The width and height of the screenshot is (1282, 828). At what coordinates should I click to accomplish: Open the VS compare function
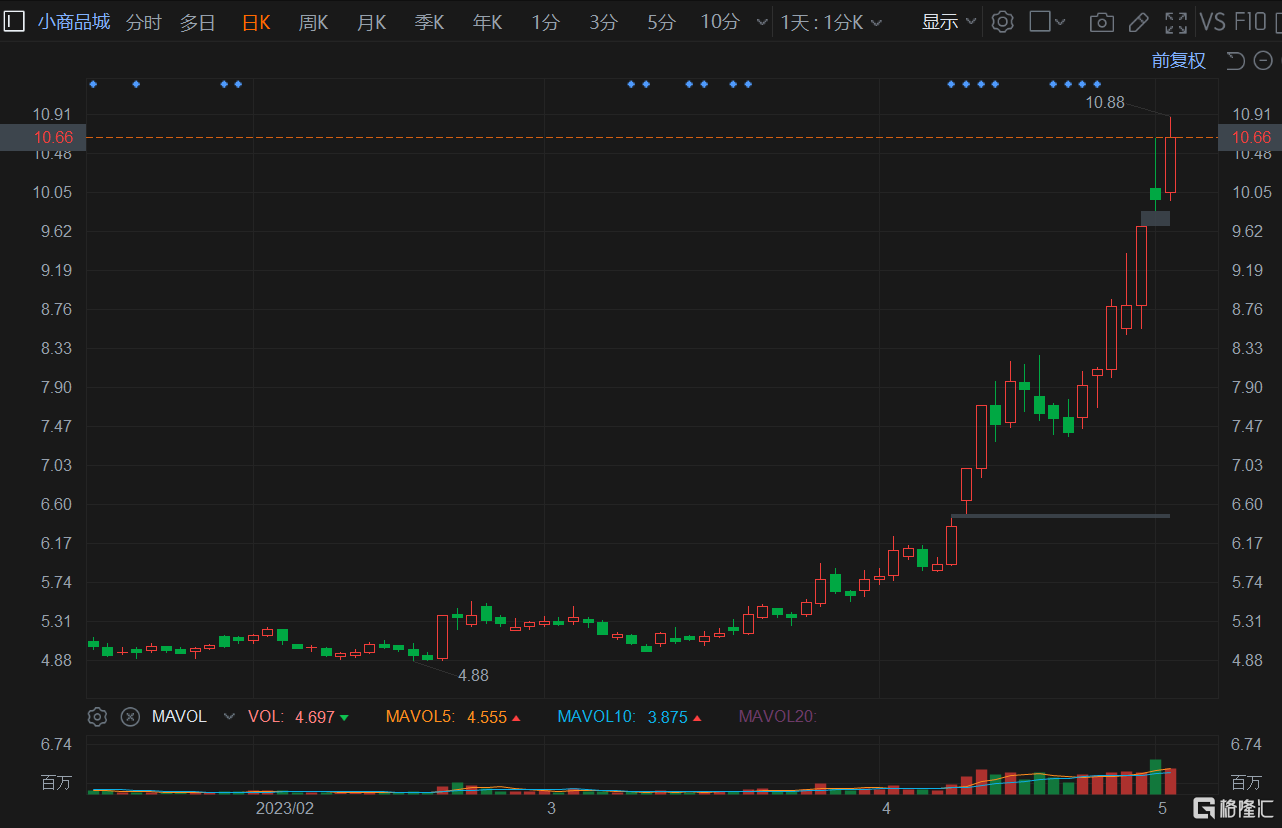[1213, 22]
